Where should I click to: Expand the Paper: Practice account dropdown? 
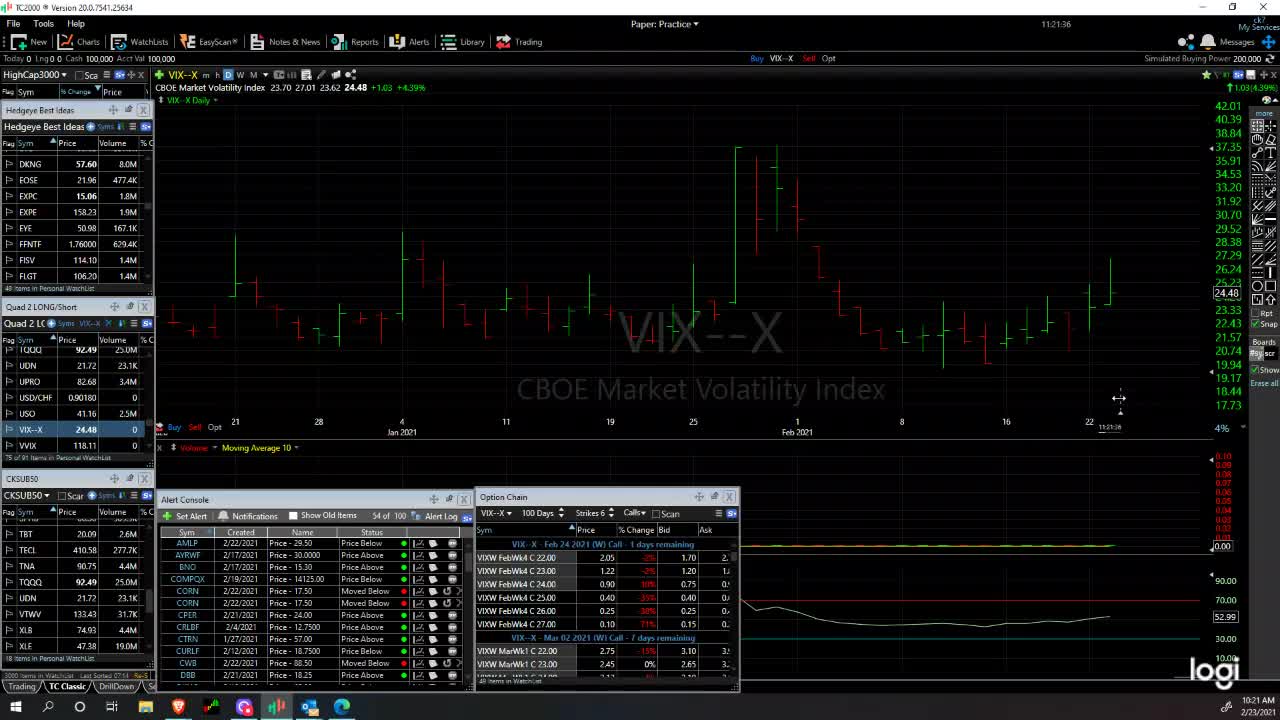pos(665,24)
